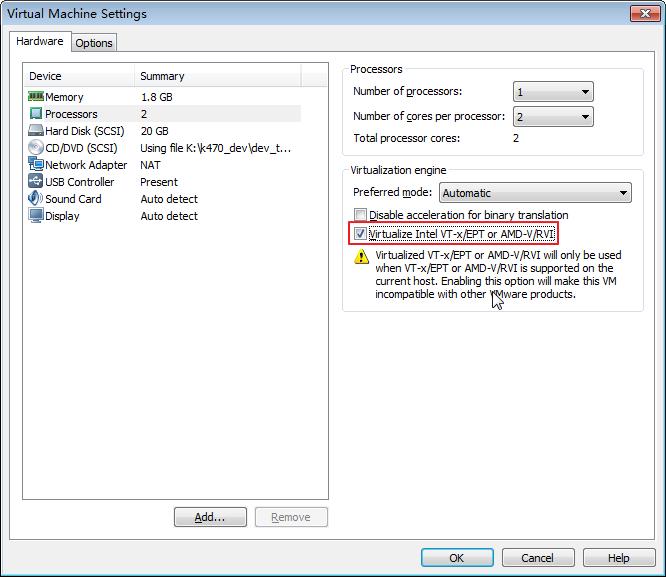Open Number of processors dropdown

(553, 92)
